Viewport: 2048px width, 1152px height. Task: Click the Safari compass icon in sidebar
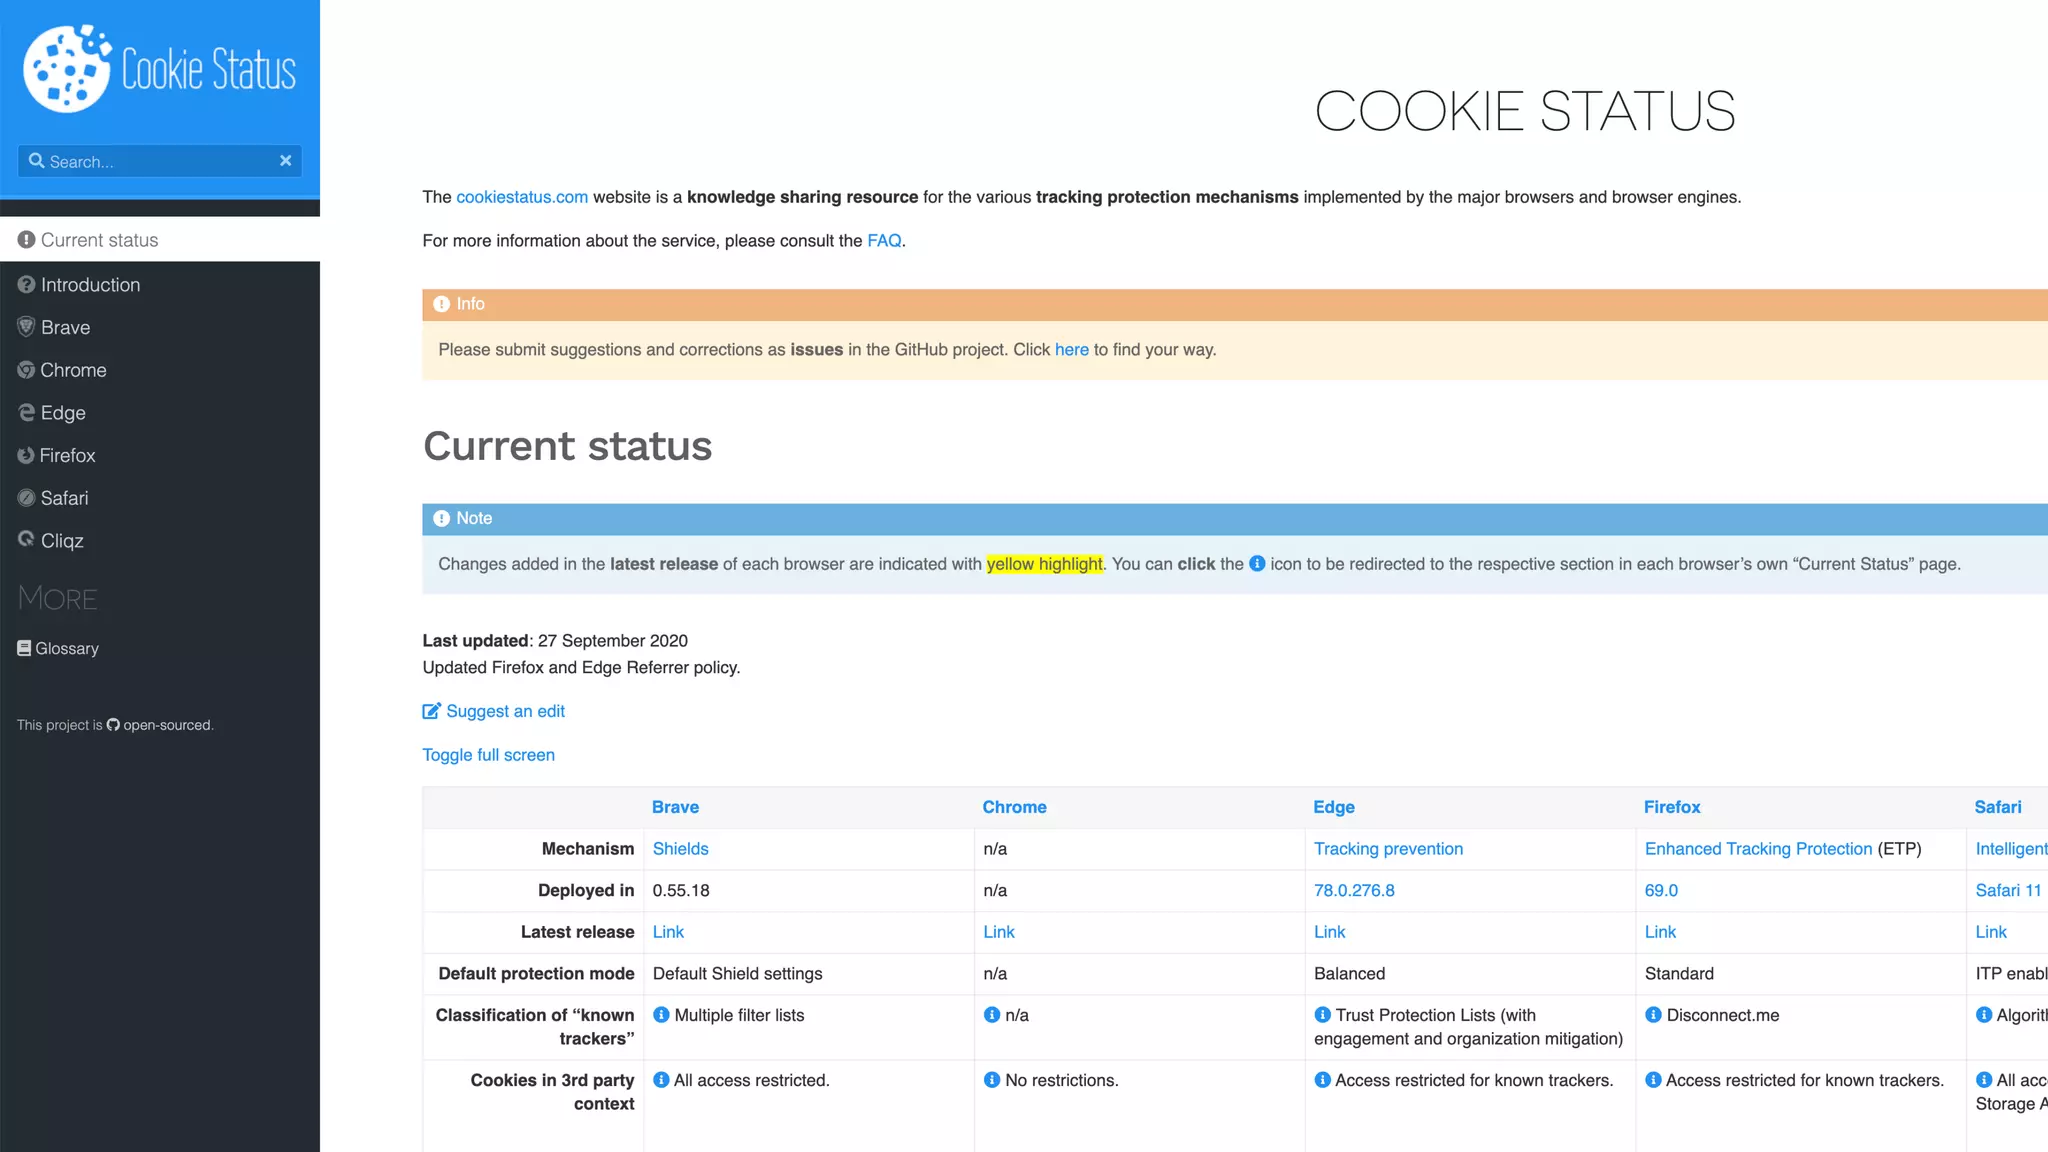click(26, 498)
